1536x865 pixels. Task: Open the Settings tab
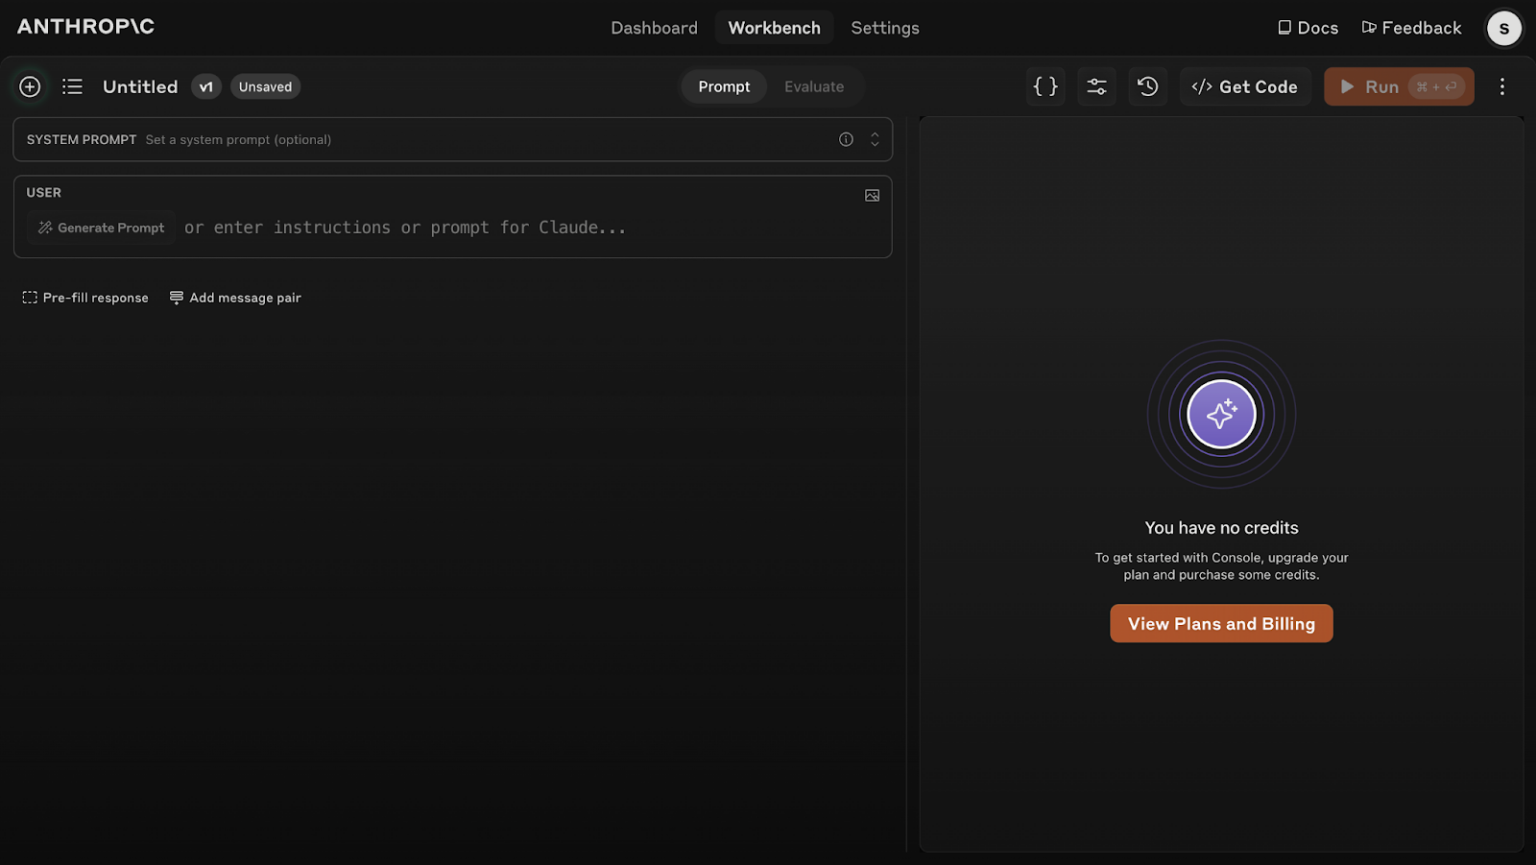click(884, 28)
